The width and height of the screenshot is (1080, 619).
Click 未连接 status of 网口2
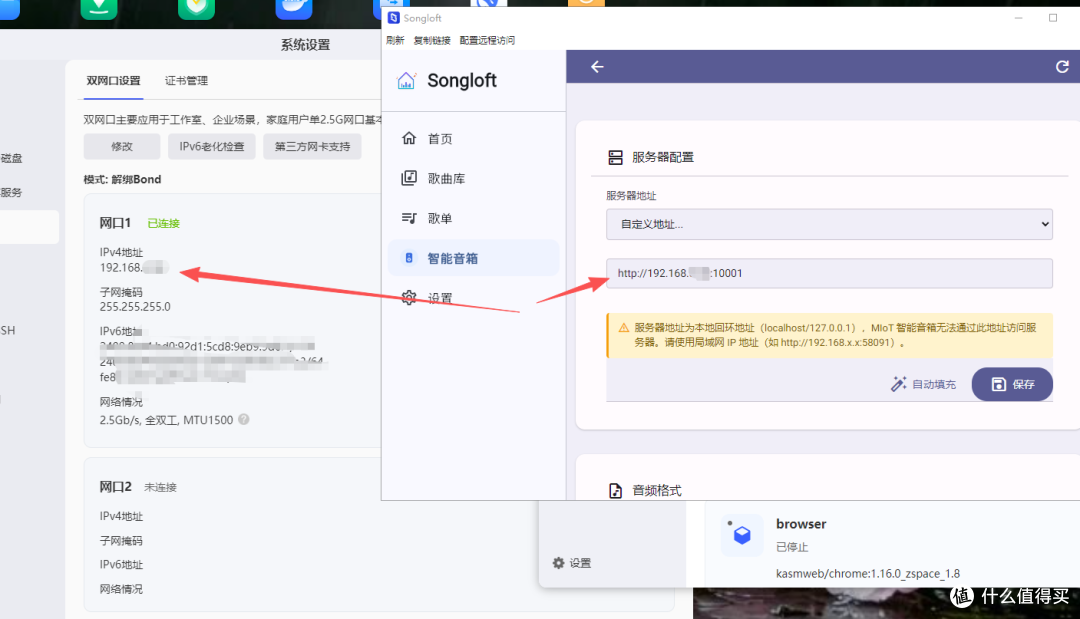(x=160, y=487)
